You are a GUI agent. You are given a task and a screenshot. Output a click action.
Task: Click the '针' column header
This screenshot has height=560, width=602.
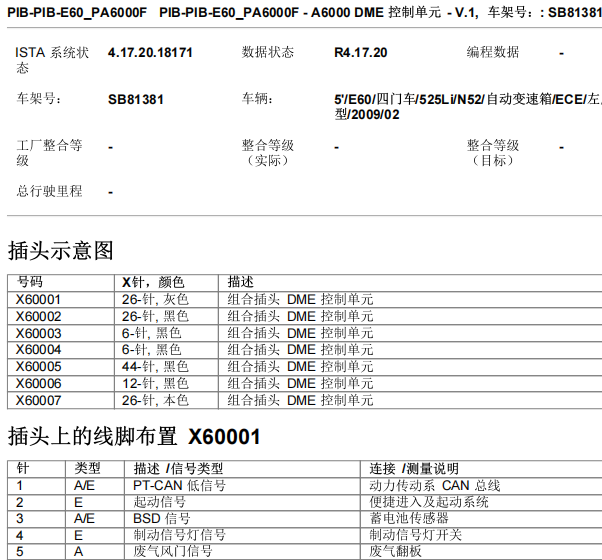pos(23,469)
